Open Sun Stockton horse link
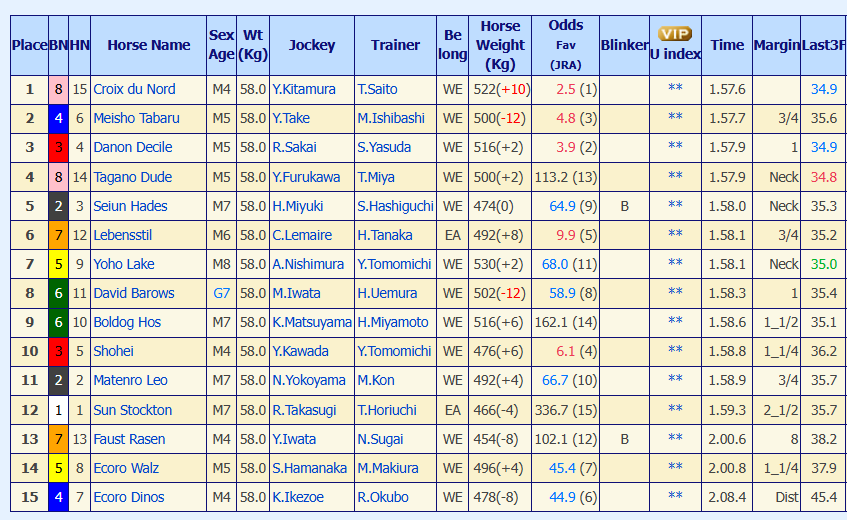 point(132,410)
